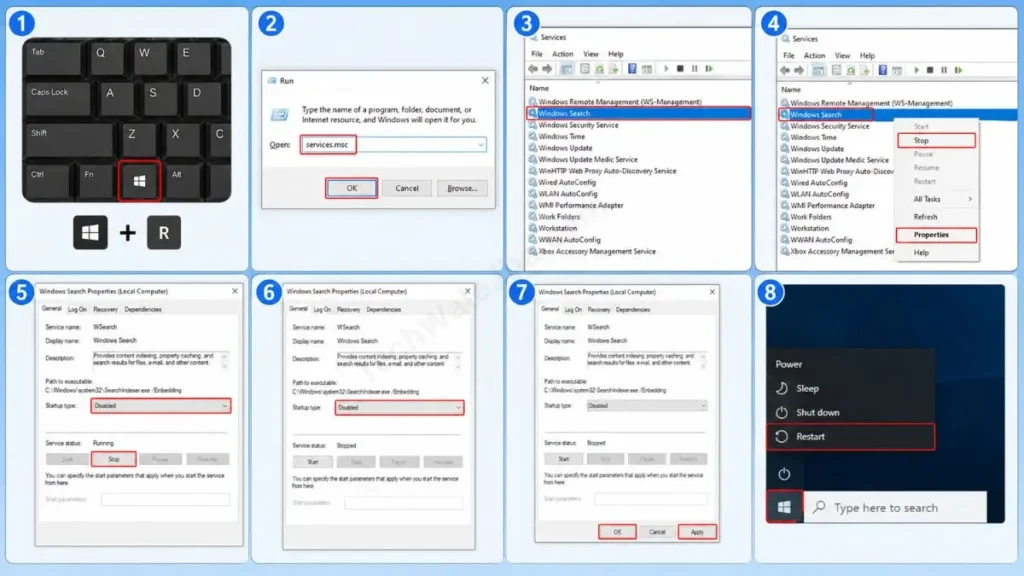
Task: Select Windows Search row in step 3 Services list
Action: [638, 113]
